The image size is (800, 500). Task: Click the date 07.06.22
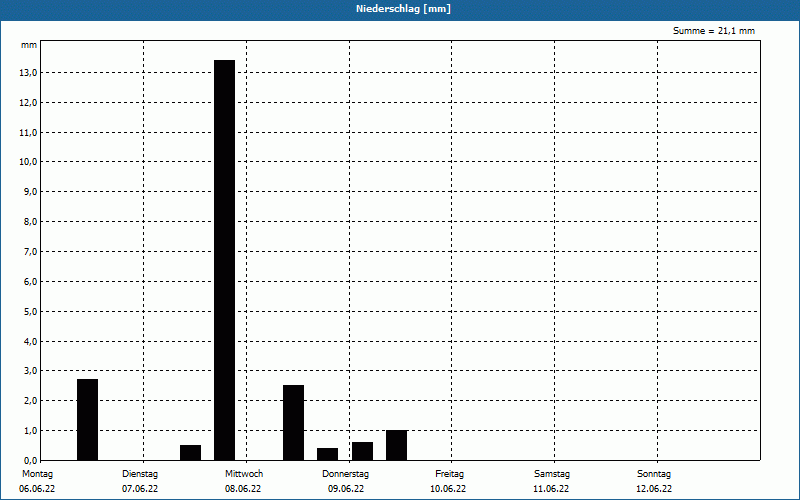tap(140, 489)
